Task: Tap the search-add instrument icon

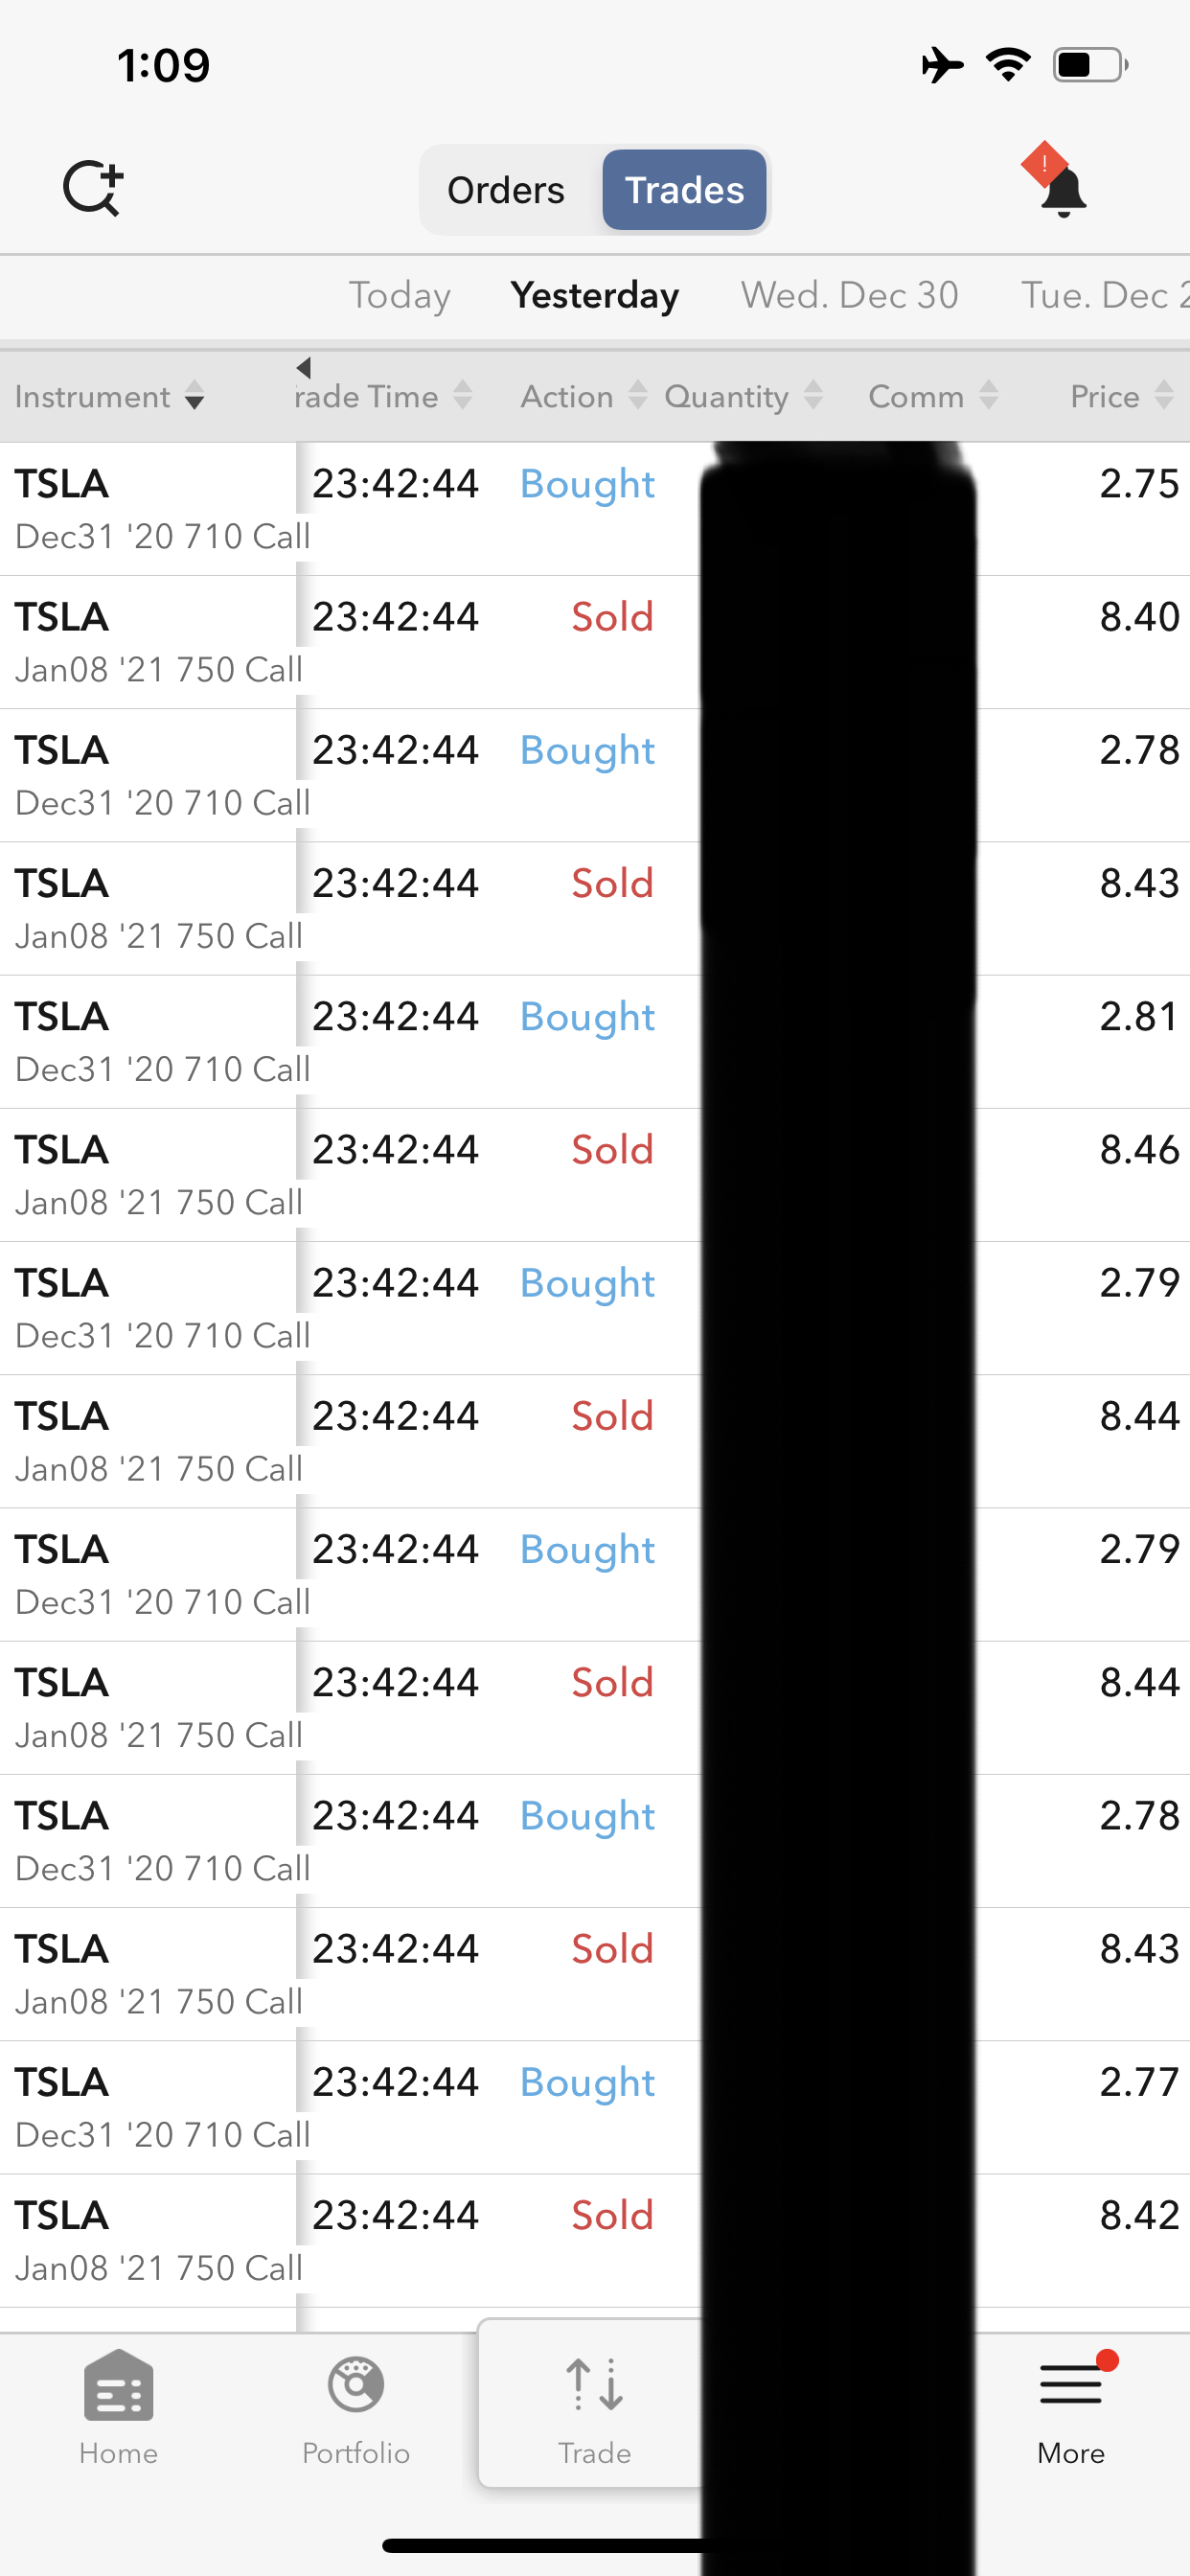Action: pyautogui.click(x=92, y=188)
